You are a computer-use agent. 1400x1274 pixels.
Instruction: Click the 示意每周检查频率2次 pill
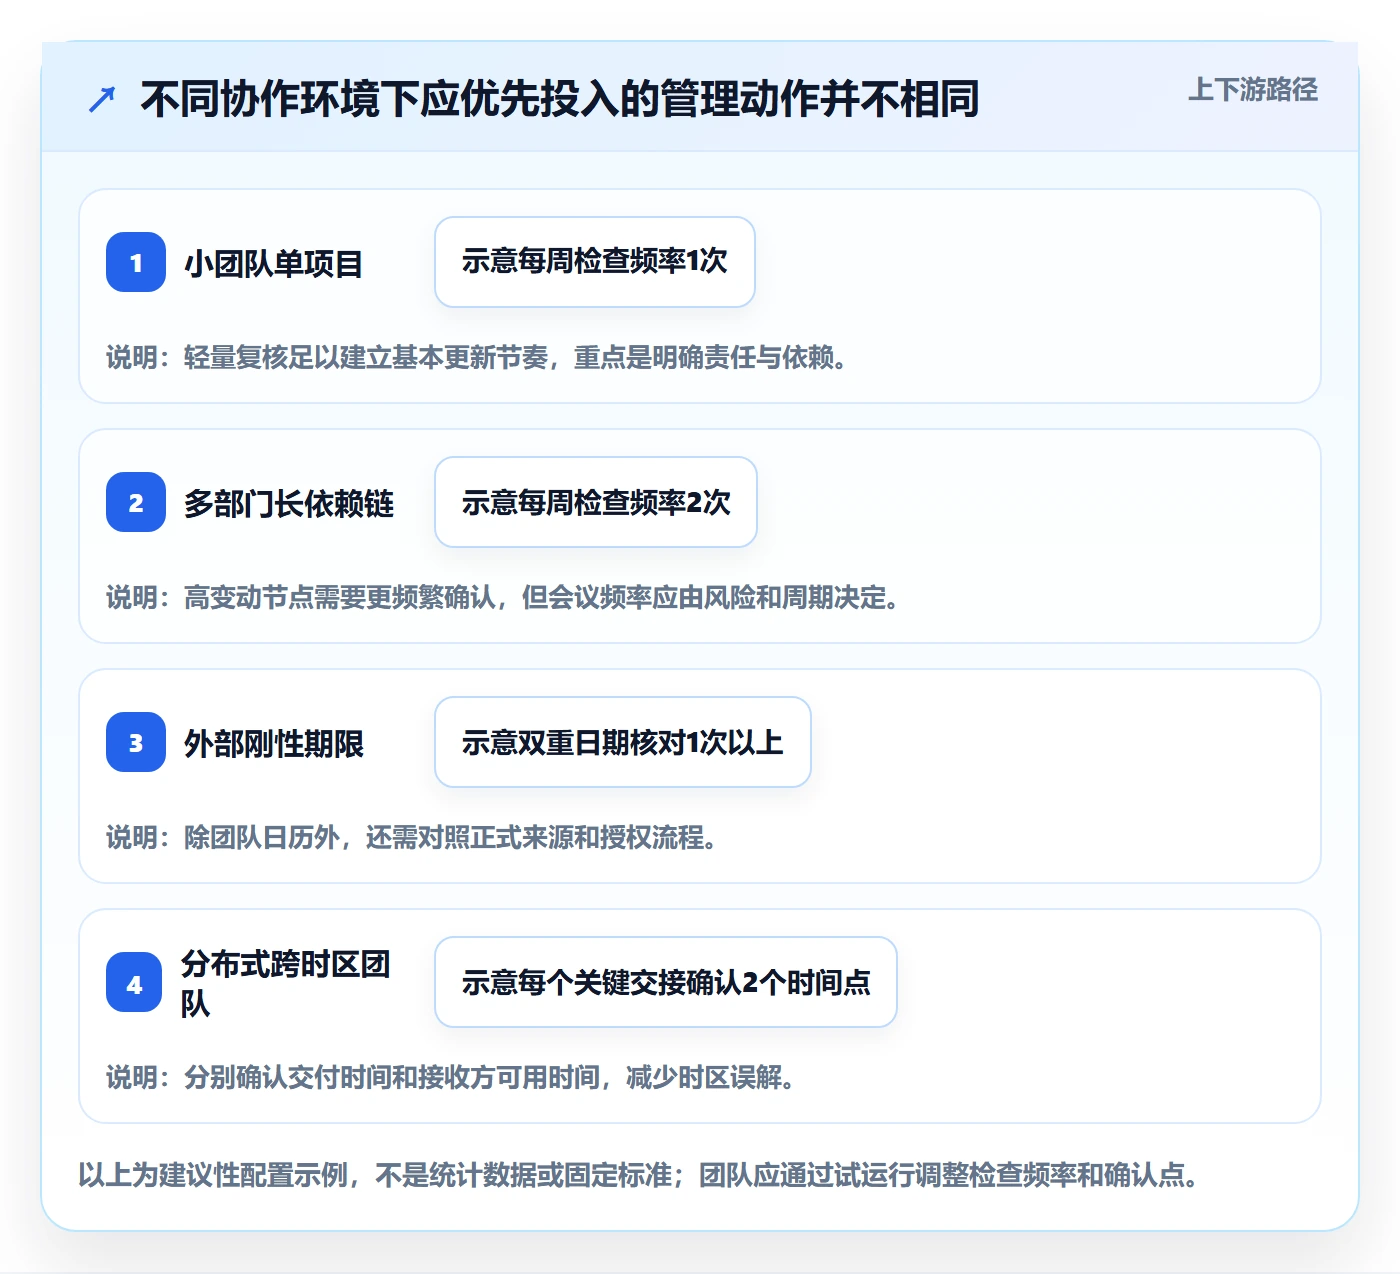(x=596, y=502)
